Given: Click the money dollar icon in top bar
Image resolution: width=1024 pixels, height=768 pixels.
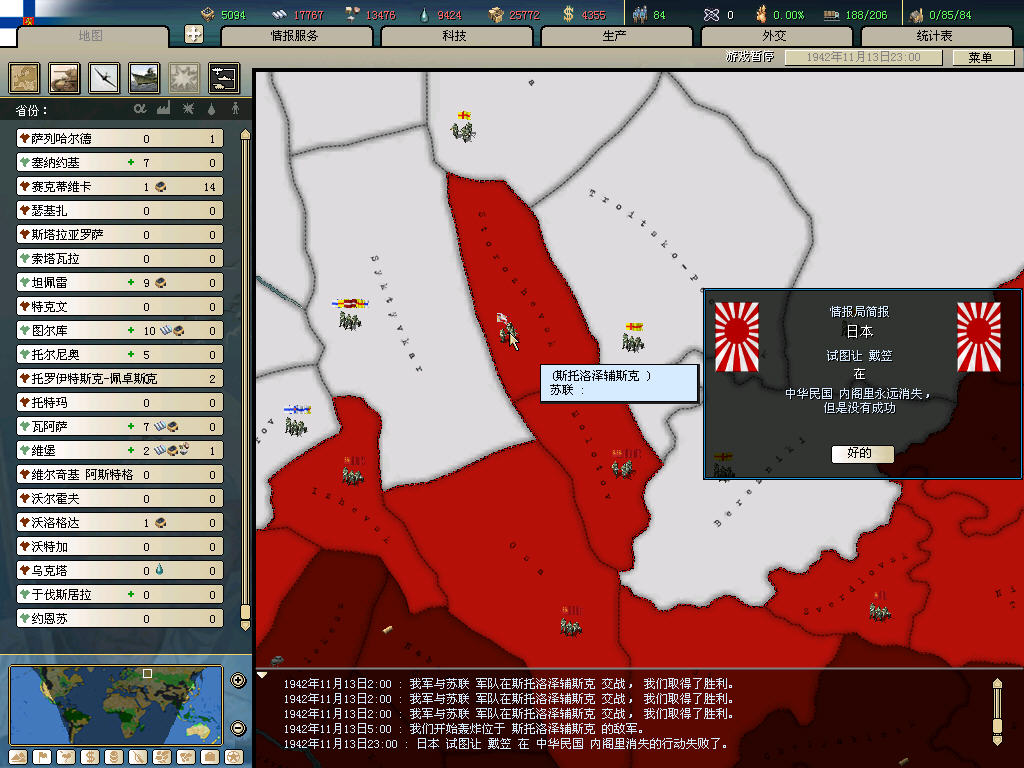Looking at the screenshot, I should (569, 14).
